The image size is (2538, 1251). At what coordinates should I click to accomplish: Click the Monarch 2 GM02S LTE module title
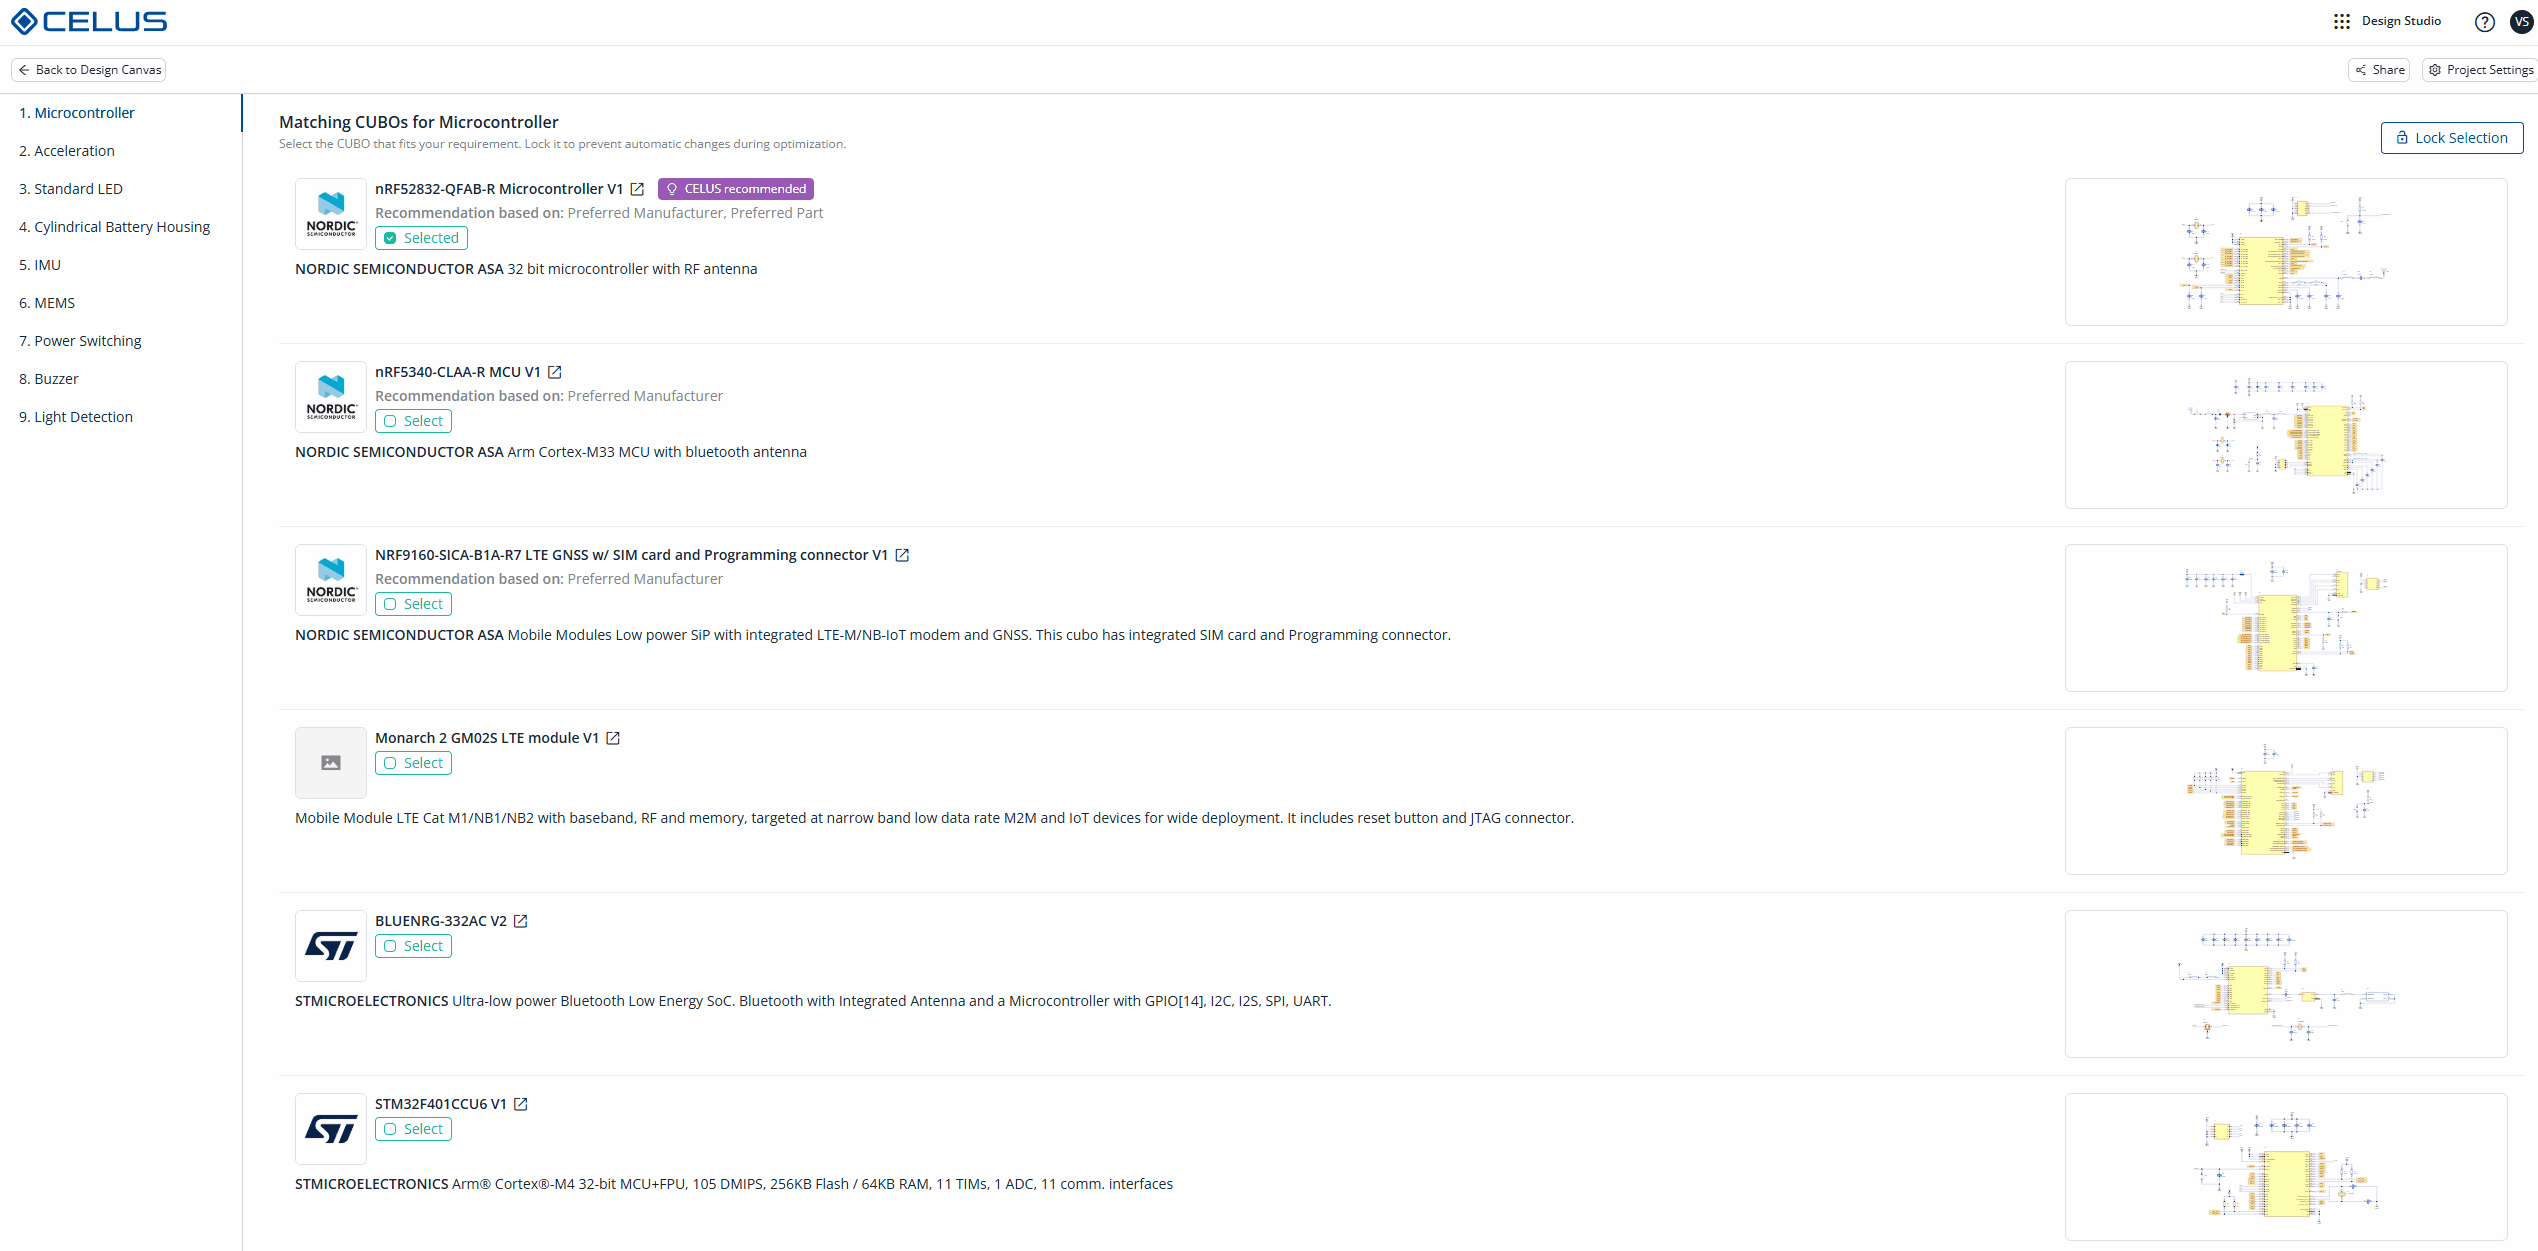click(487, 738)
